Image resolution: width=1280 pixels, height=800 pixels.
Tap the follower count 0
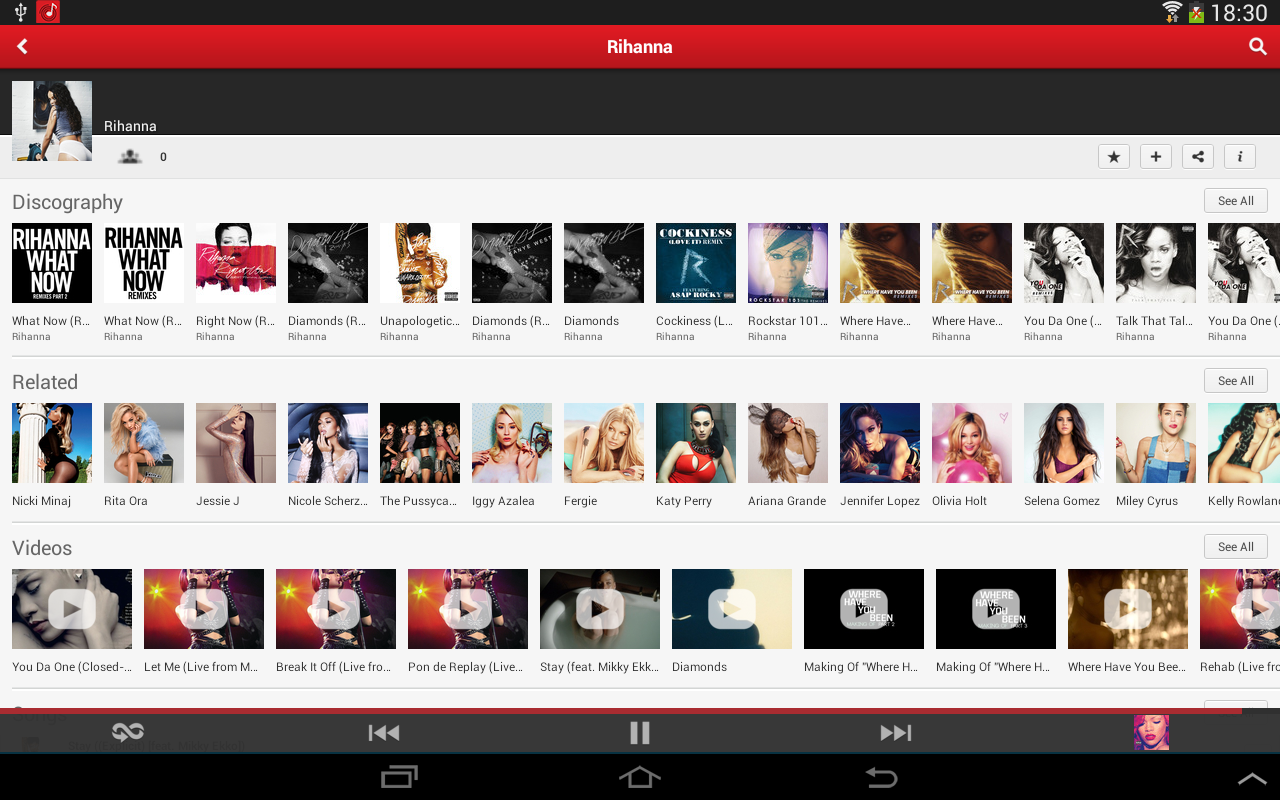coord(163,157)
